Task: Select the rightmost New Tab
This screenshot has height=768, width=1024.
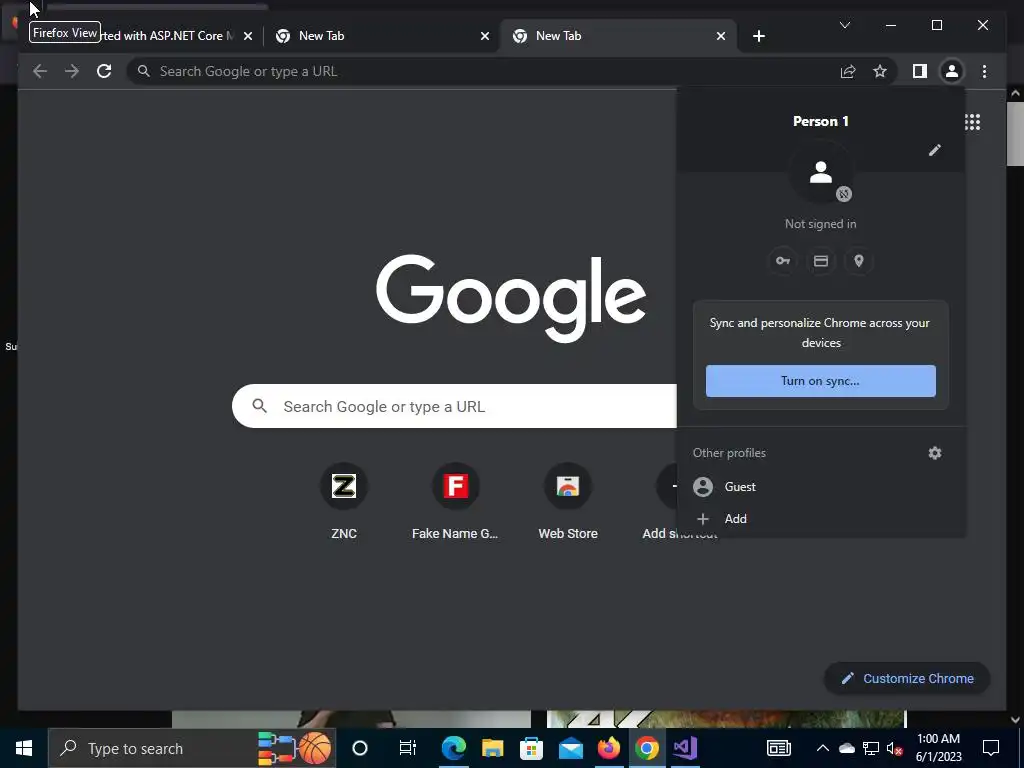Action: point(618,36)
